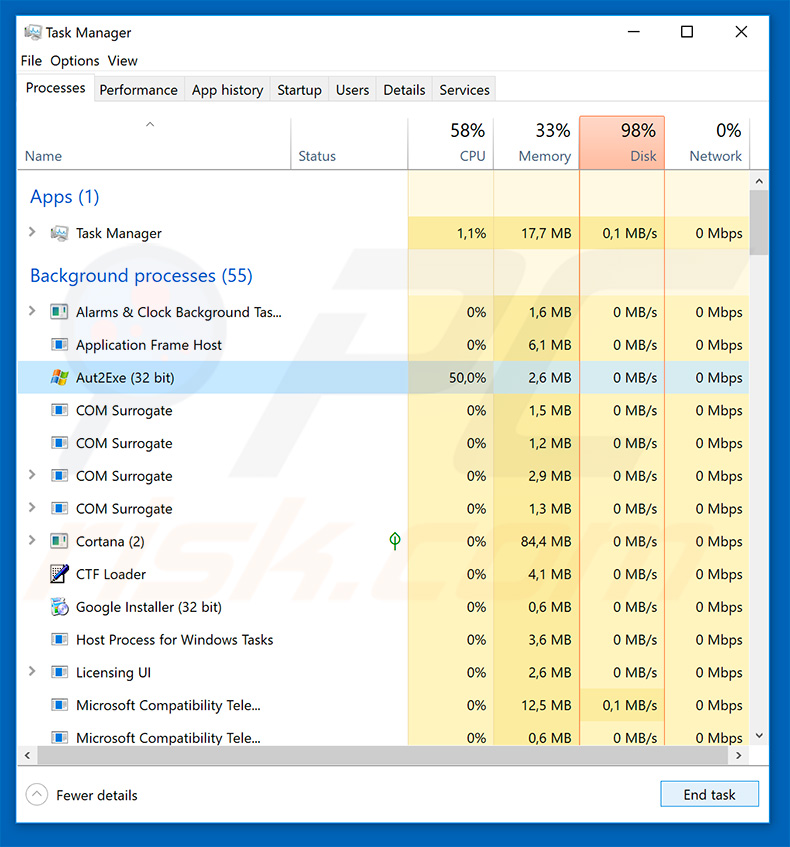Click the Host Process for Windows Tasks icon
Screen dimensions: 790x847
(59, 640)
